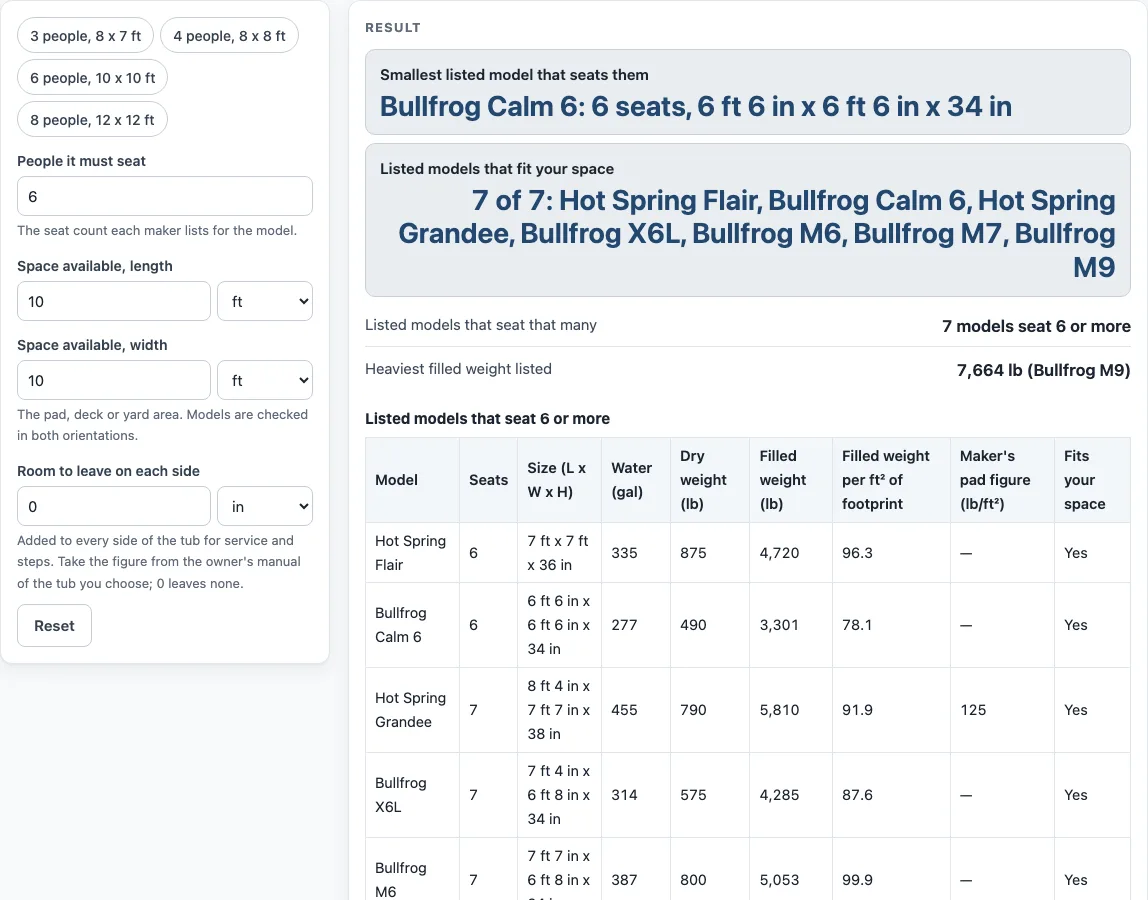Click the 'Model' column header
Screen dimensions: 1148x900
pos(412,480)
